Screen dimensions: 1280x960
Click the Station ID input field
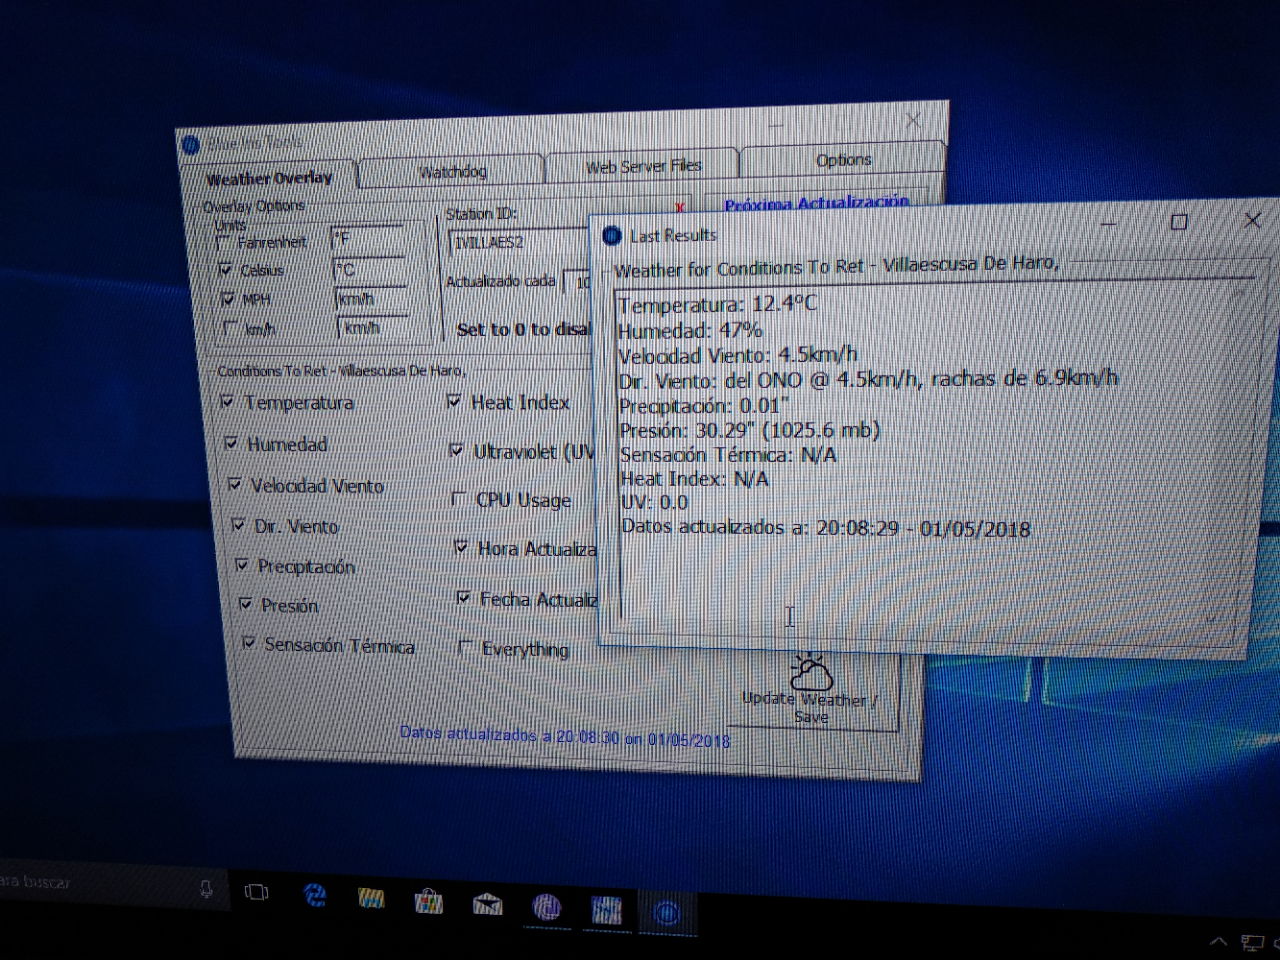[x=517, y=242]
